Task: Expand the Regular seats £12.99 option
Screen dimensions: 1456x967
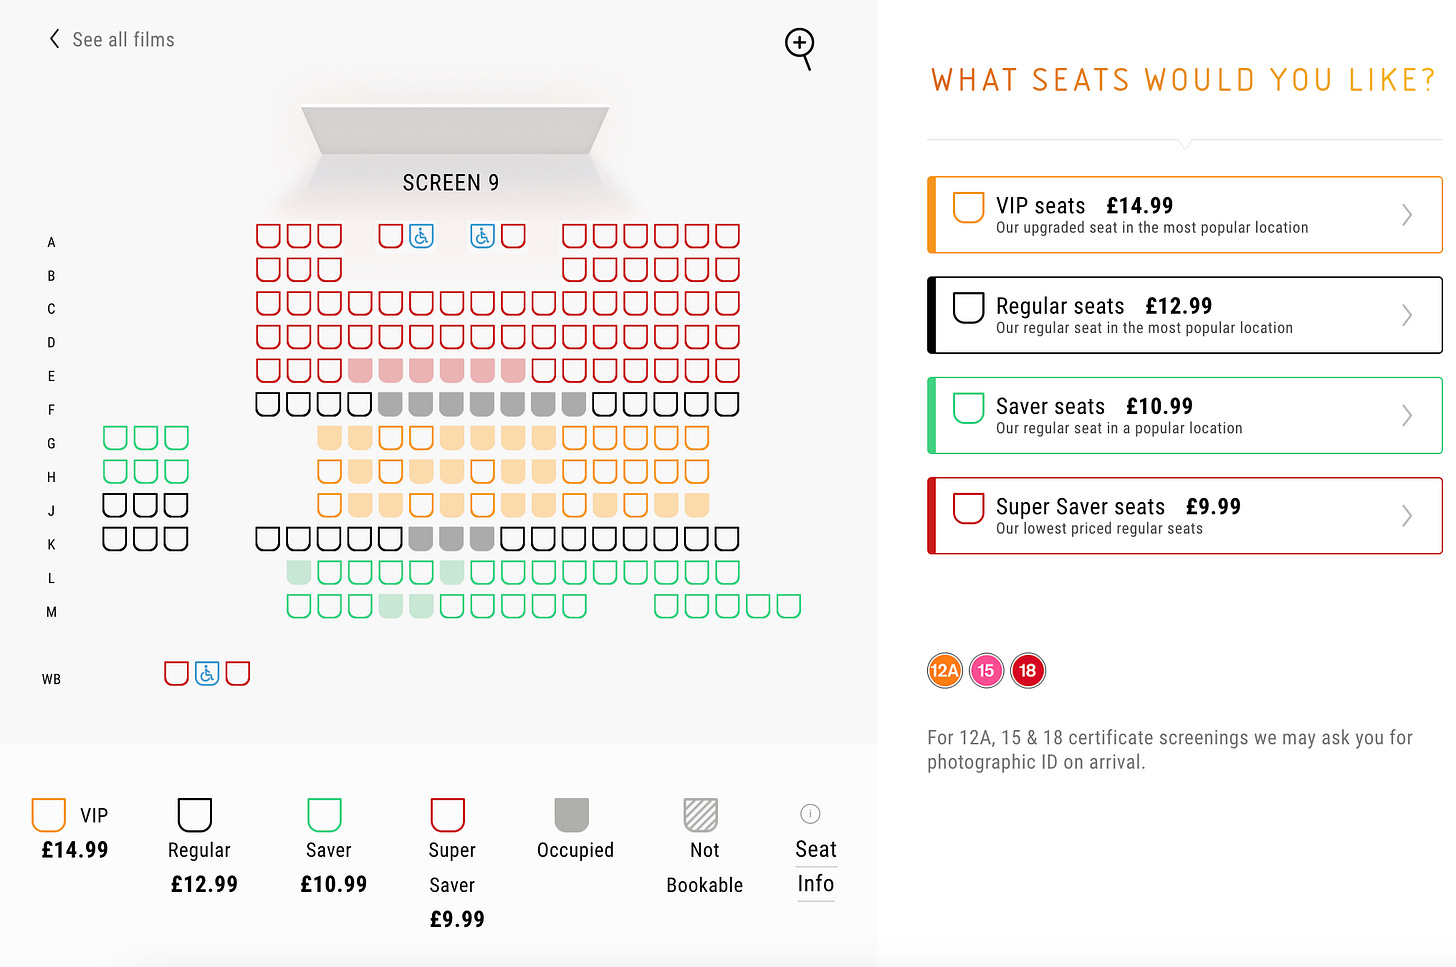Action: (x=1185, y=315)
